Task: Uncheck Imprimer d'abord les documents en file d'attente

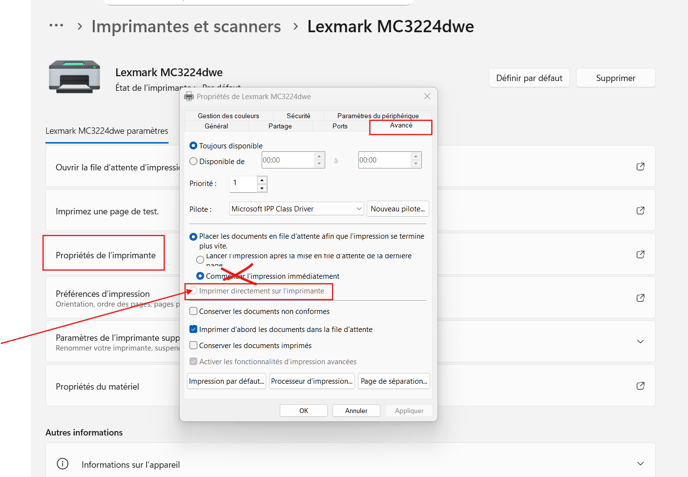Action: [x=194, y=329]
